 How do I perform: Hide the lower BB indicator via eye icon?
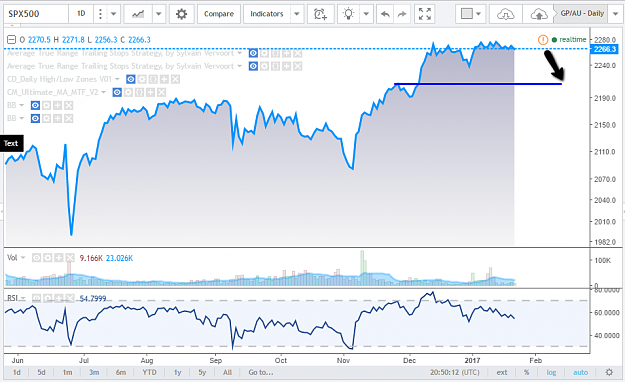tap(35, 118)
